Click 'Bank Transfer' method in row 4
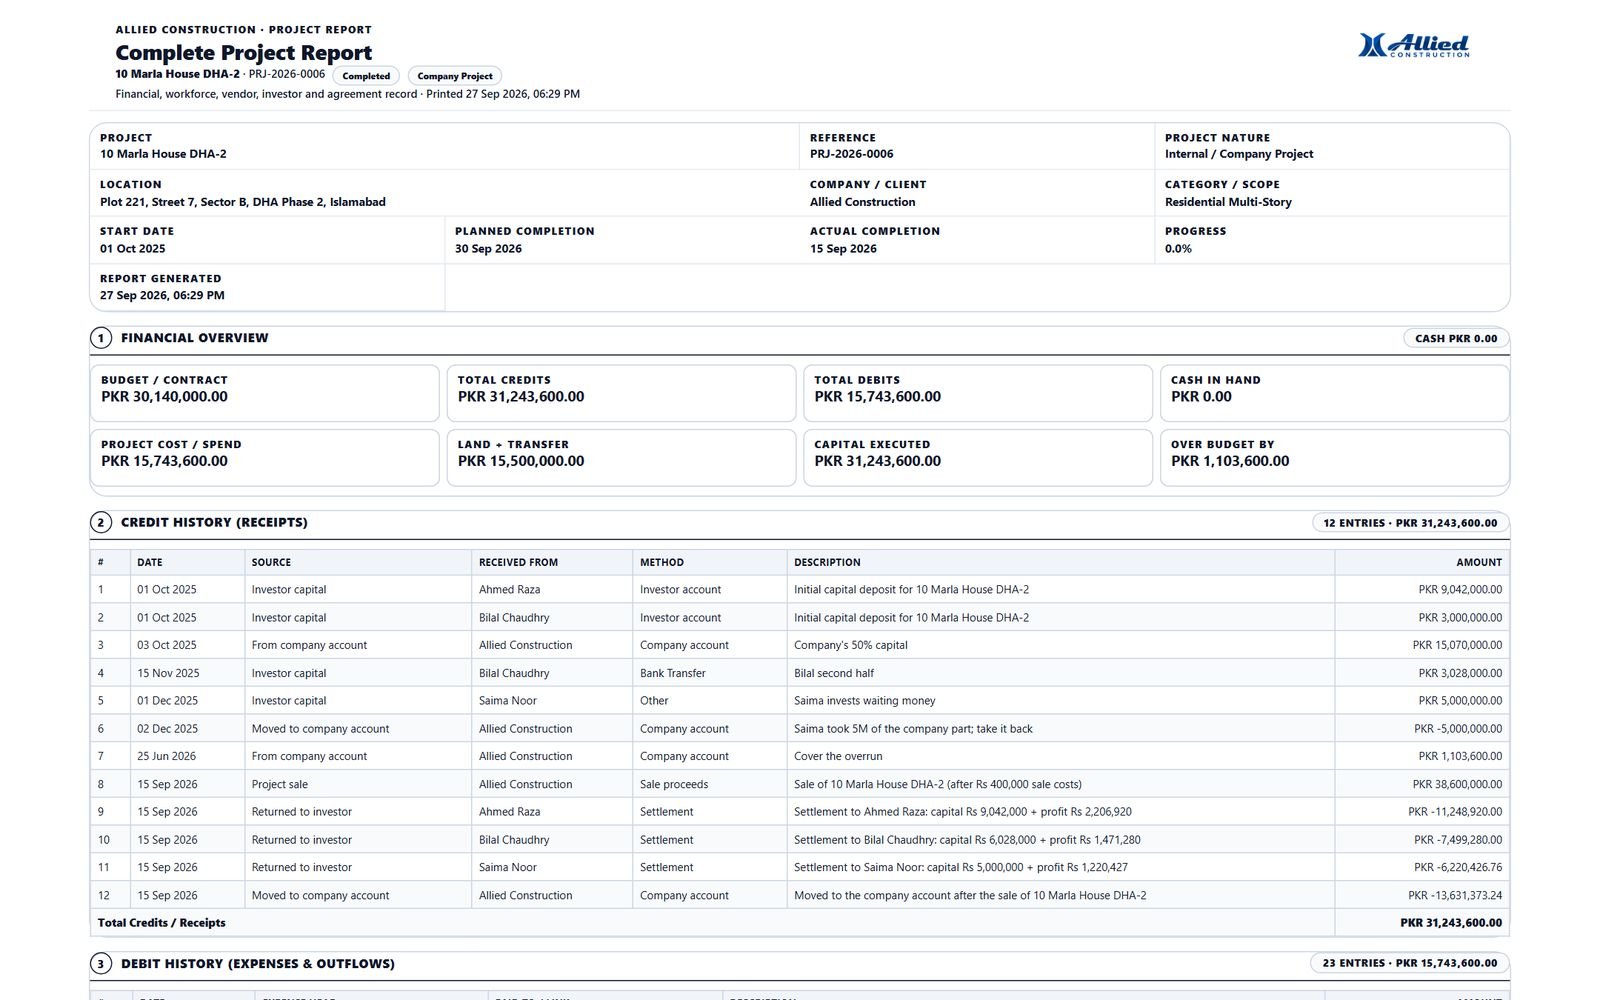 (673, 673)
